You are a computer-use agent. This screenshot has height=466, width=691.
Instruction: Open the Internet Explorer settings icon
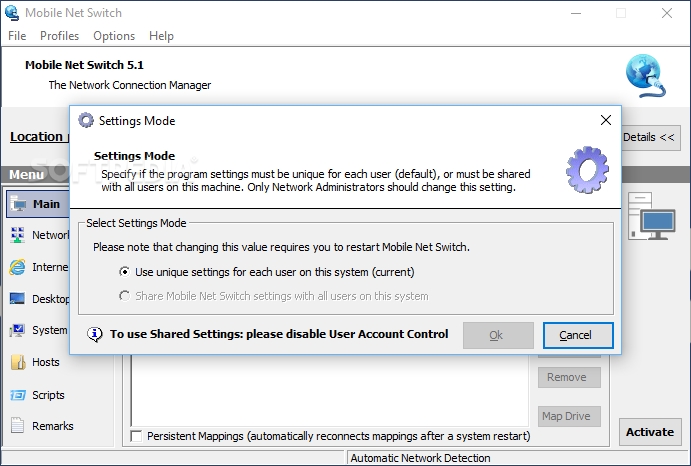[x=17, y=267]
